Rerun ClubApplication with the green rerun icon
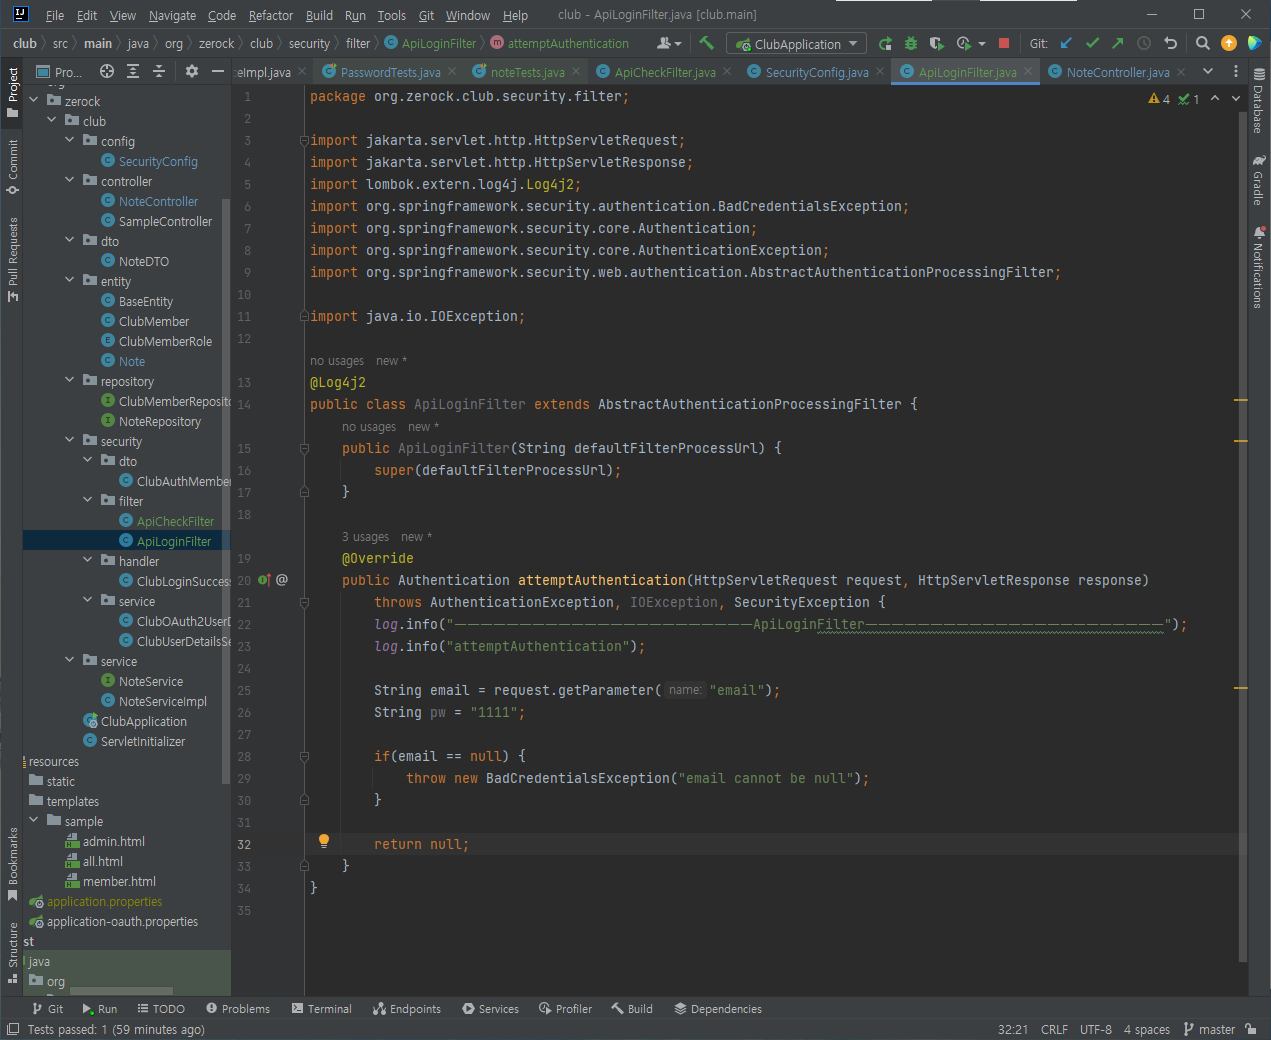 (x=885, y=43)
